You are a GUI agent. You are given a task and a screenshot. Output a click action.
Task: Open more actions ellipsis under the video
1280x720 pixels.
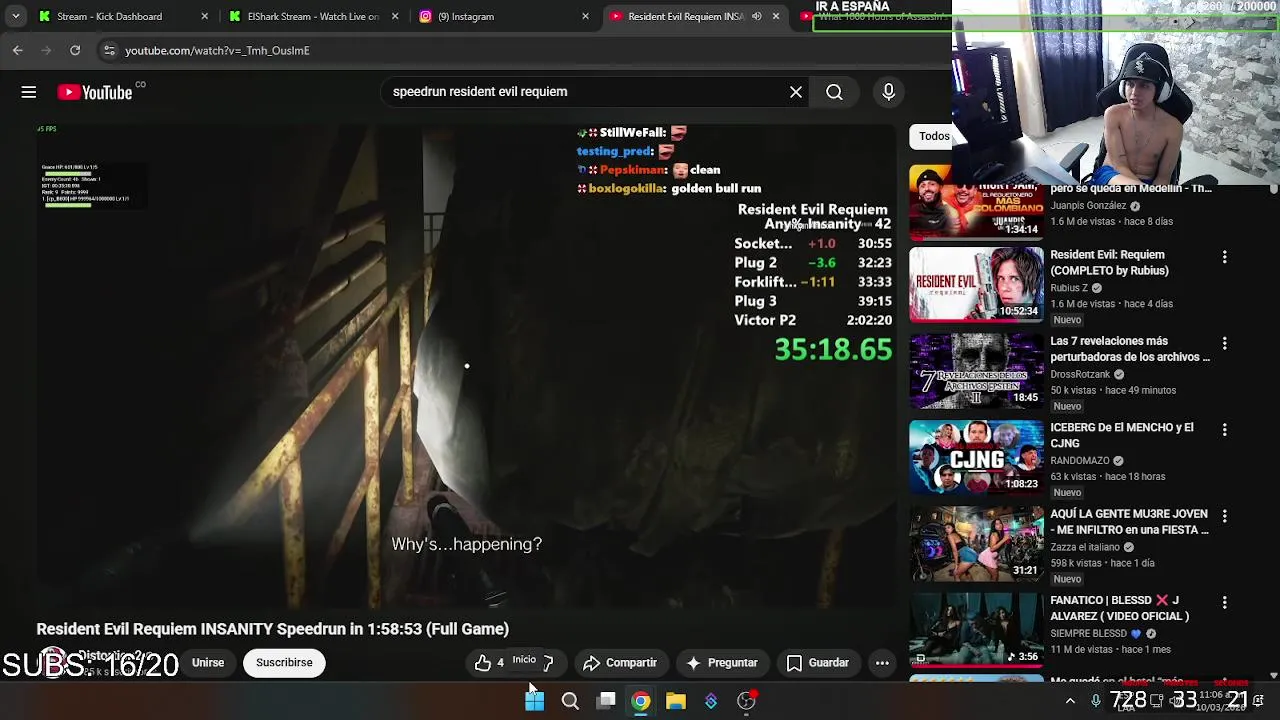[x=882, y=663]
